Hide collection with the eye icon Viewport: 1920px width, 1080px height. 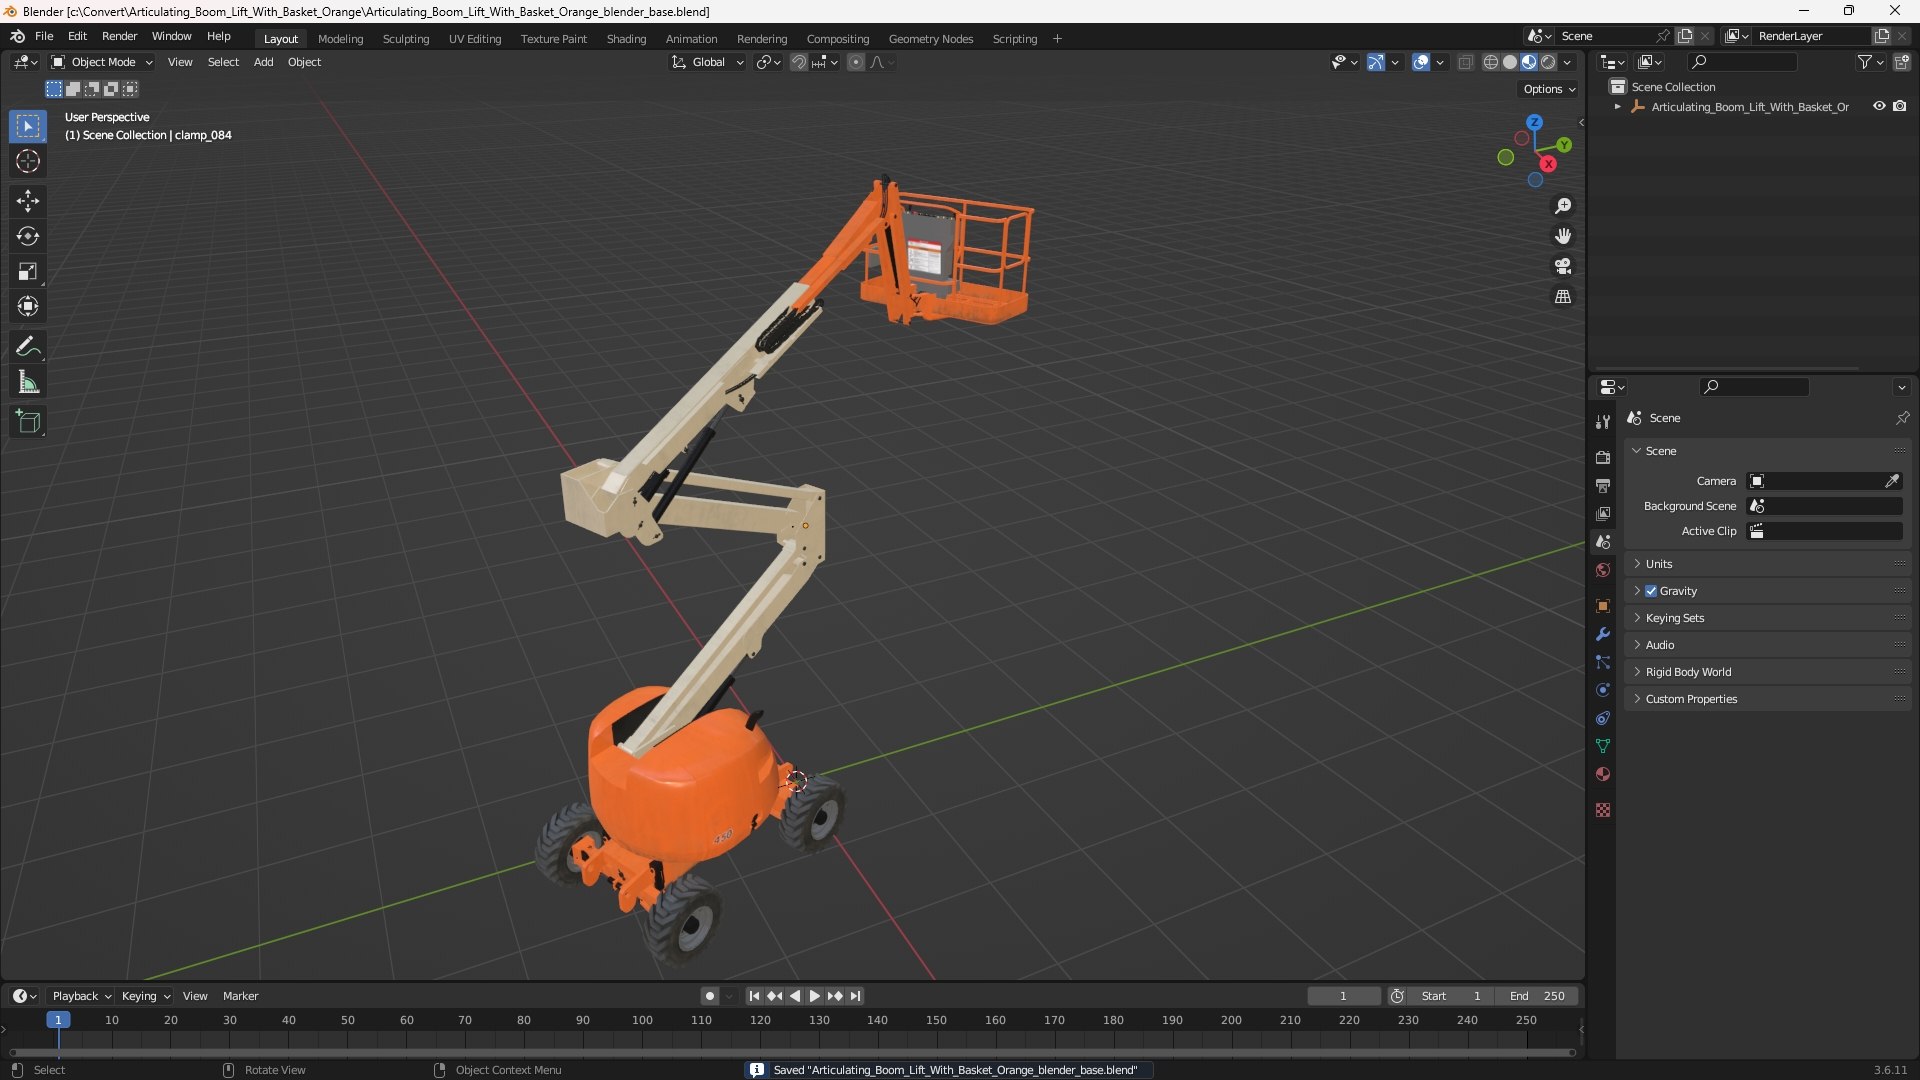(1879, 106)
